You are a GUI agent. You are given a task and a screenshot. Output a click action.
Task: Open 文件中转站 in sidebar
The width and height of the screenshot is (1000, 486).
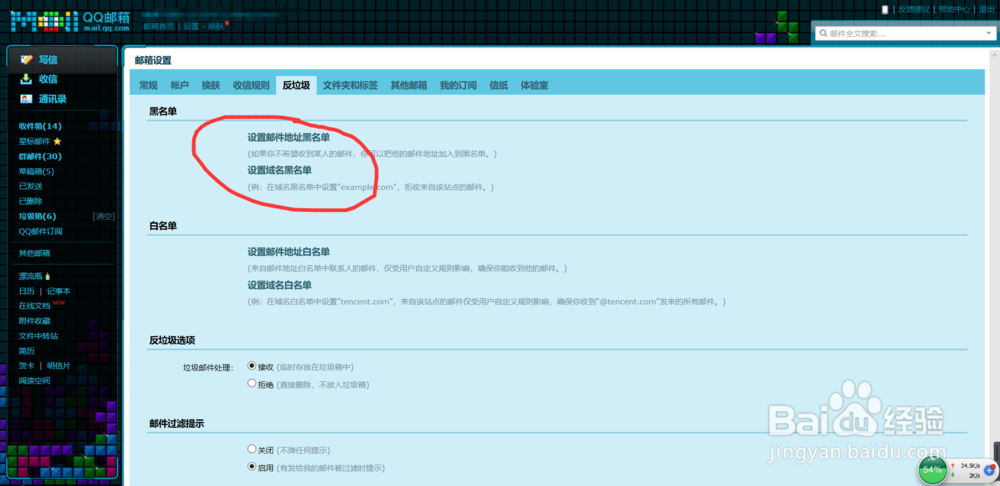click(x=38, y=335)
